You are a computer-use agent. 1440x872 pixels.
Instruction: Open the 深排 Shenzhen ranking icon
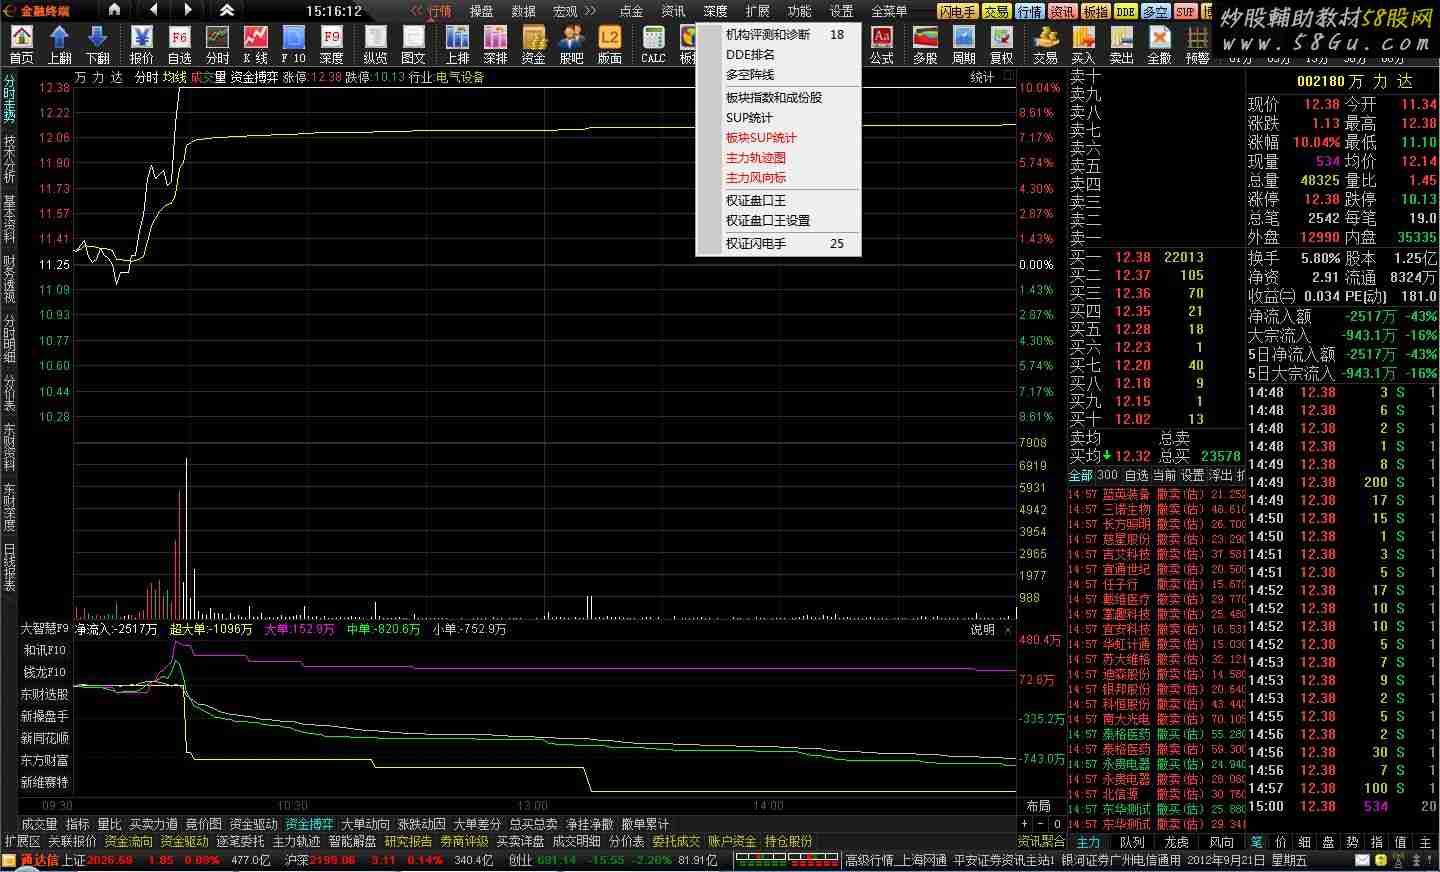click(495, 45)
